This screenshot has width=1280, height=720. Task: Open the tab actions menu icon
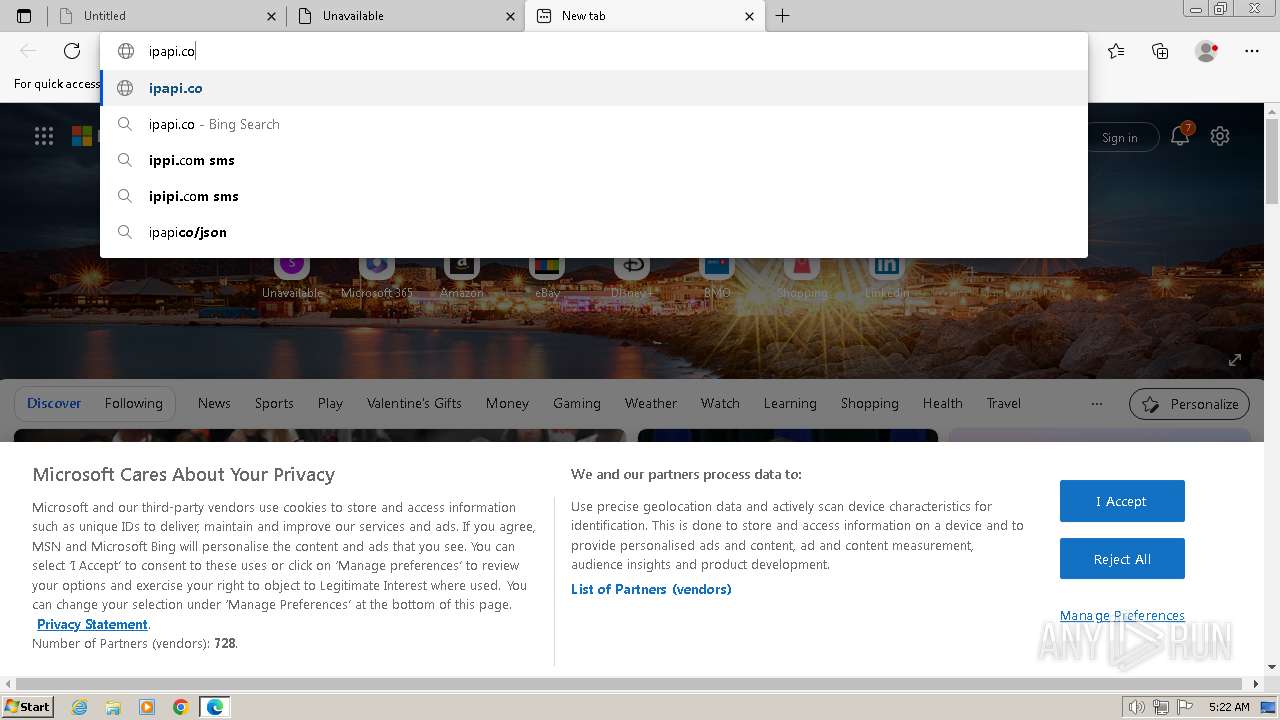tap(24, 16)
